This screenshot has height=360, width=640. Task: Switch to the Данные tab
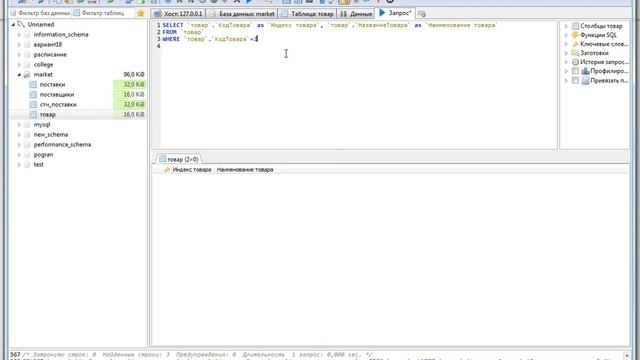point(356,14)
